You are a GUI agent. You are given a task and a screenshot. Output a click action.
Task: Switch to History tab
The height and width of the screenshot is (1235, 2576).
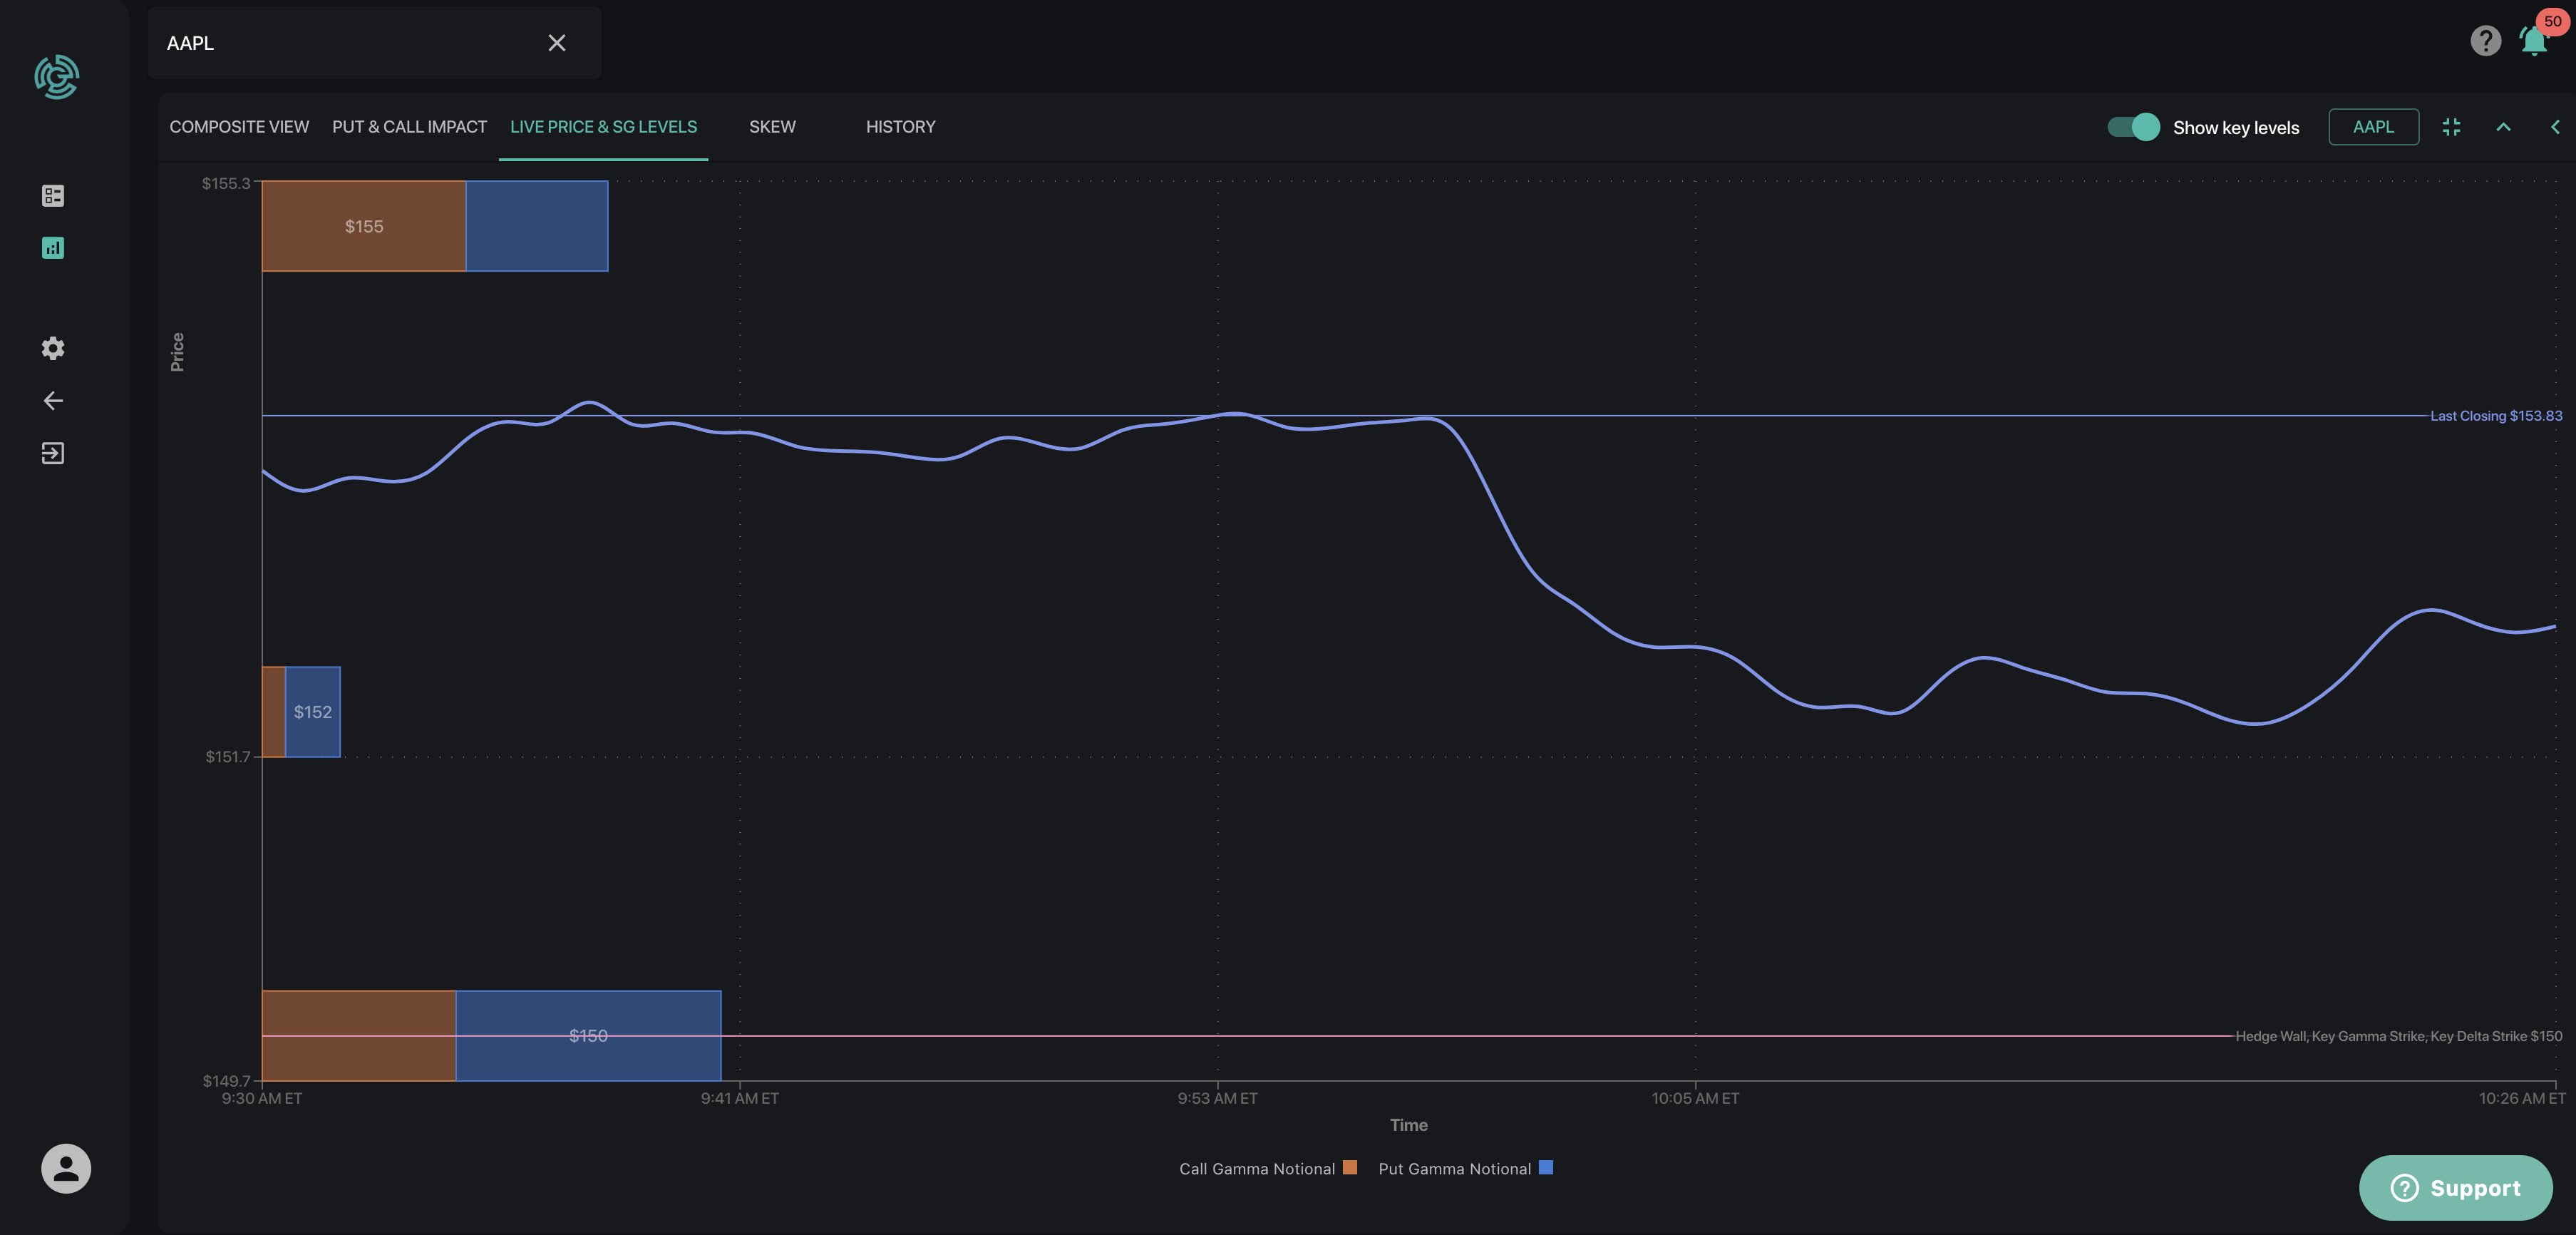click(x=900, y=127)
